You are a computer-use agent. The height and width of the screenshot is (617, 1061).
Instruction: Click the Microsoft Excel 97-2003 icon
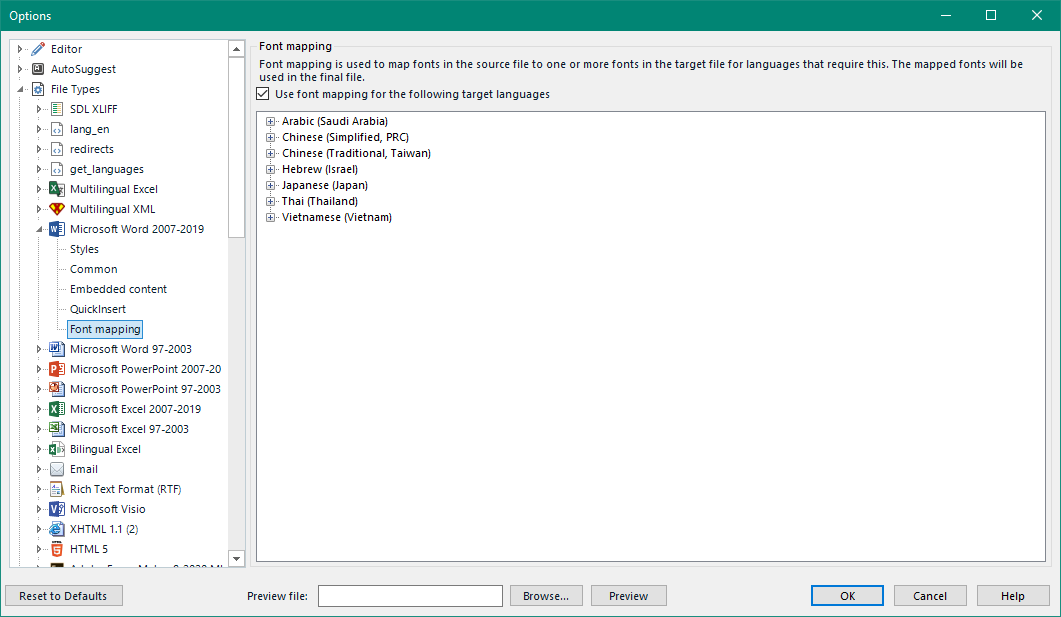pos(58,429)
